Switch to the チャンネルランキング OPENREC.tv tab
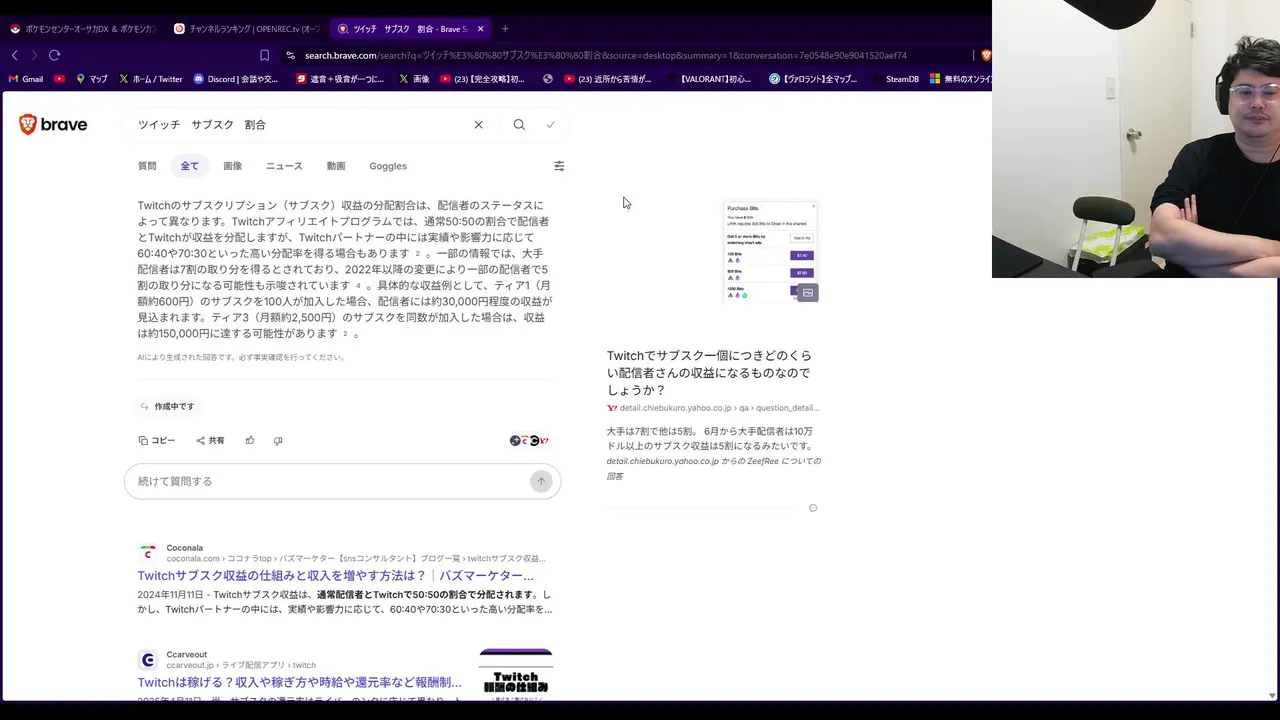Screen dimensions: 1280x720 coord(246,29)
